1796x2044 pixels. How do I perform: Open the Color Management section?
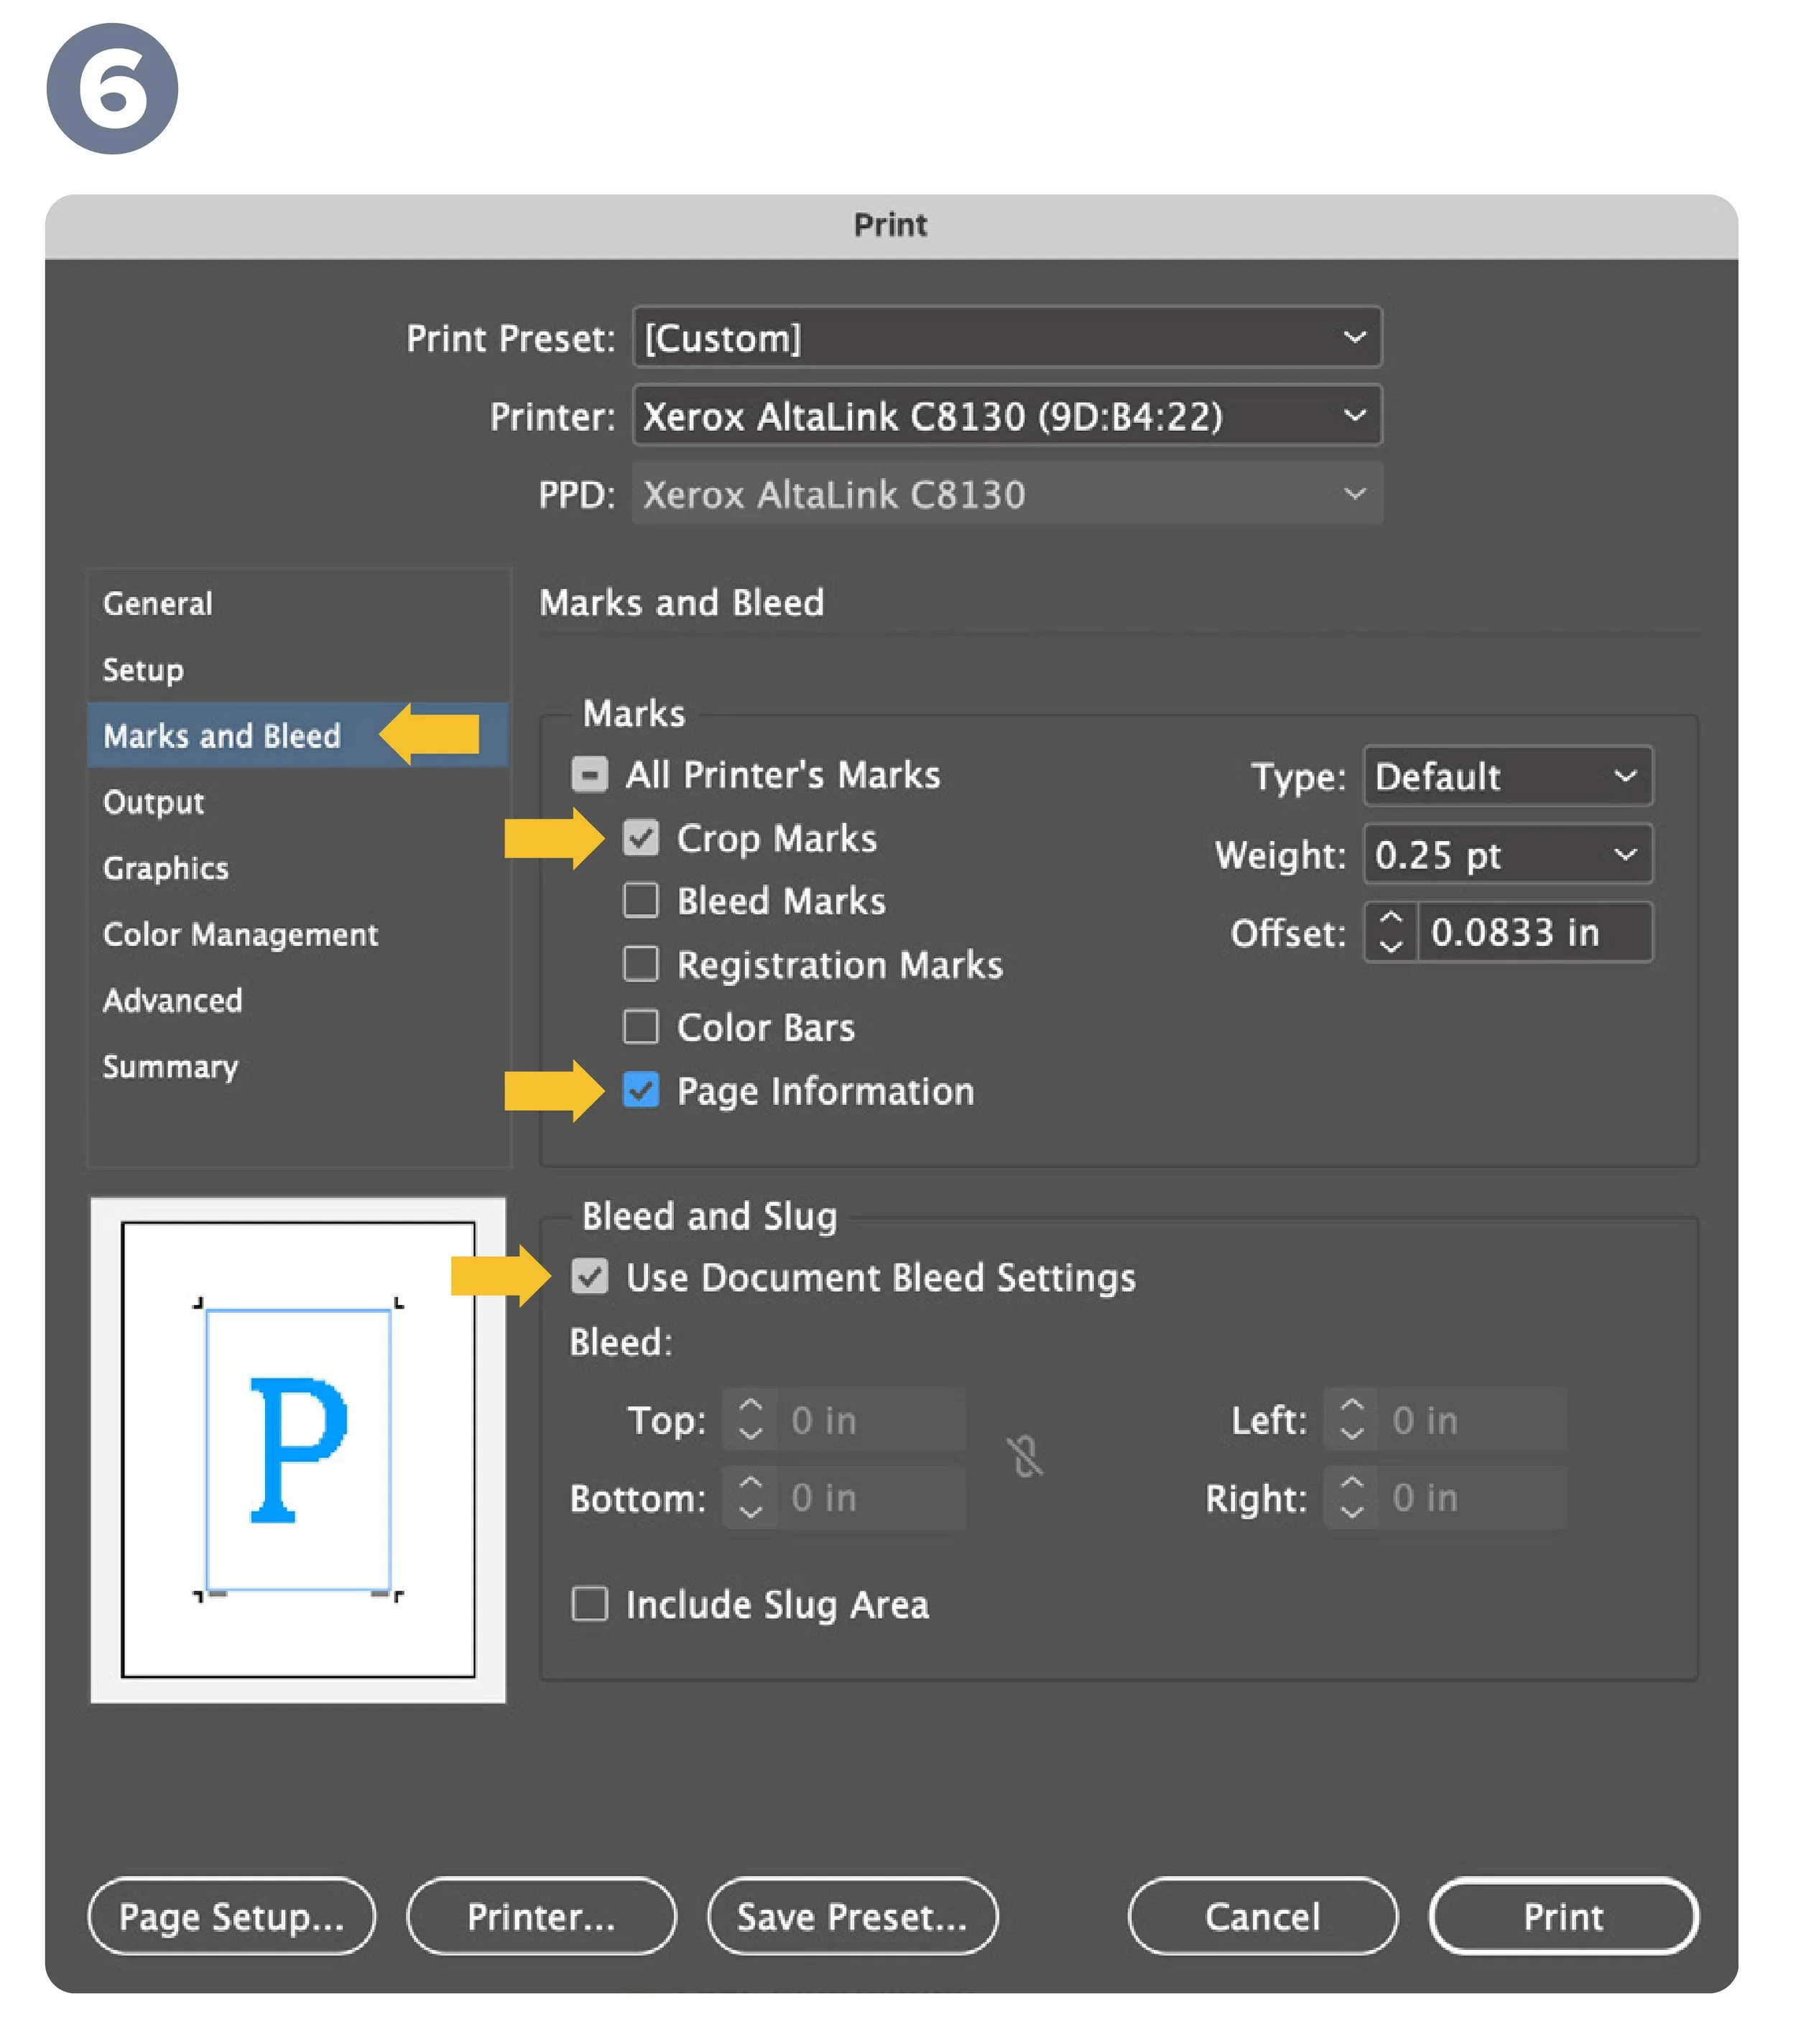pyautogui.click(x=240, y=935)
